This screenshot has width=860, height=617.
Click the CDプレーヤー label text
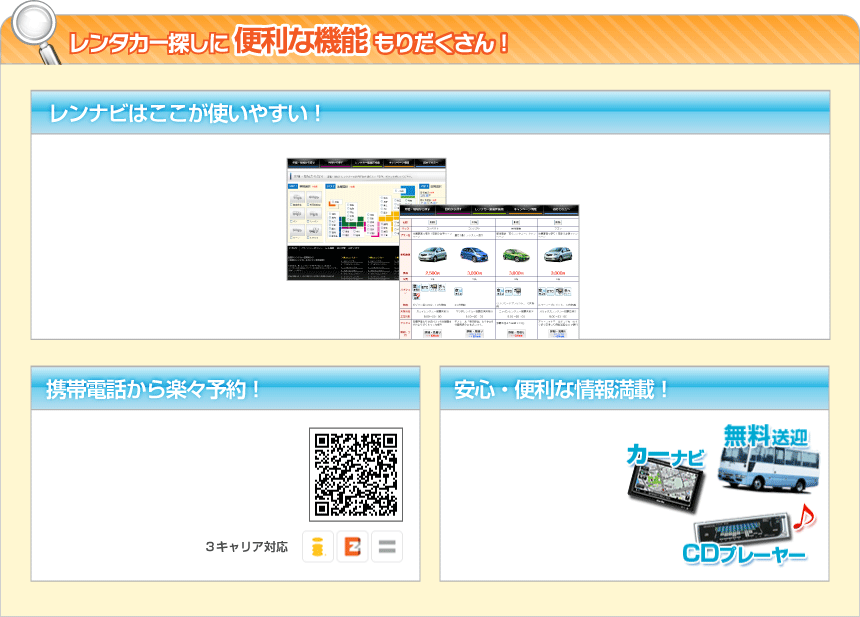[x=744, y=554]
